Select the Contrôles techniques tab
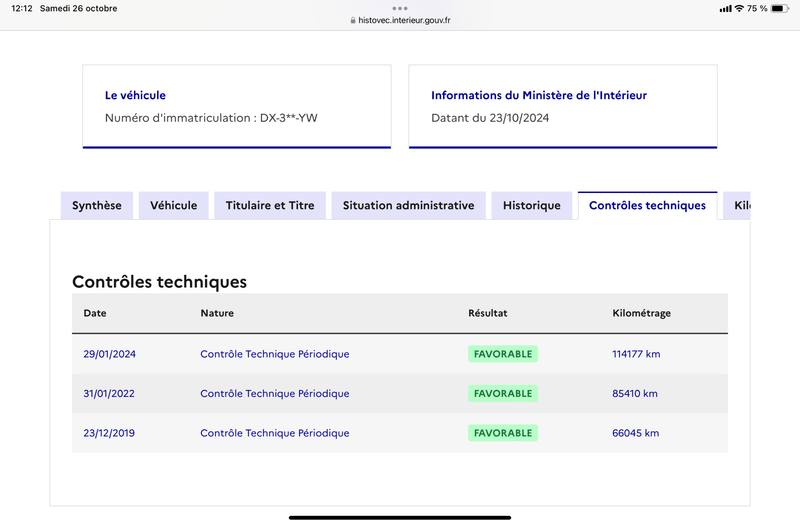The width and height of the screenshot is (800, 525). 647,206
